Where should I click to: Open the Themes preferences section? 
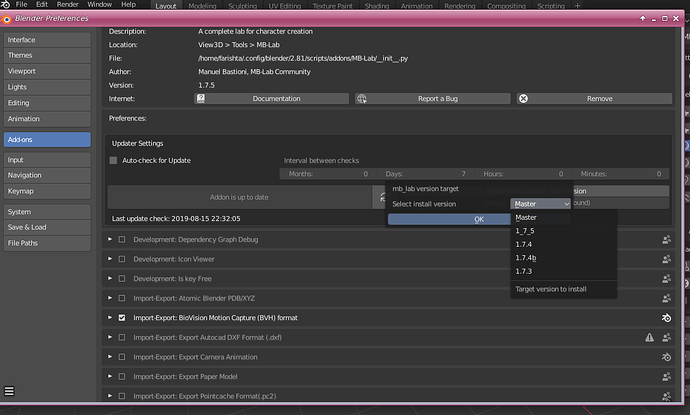coord(47,55)
